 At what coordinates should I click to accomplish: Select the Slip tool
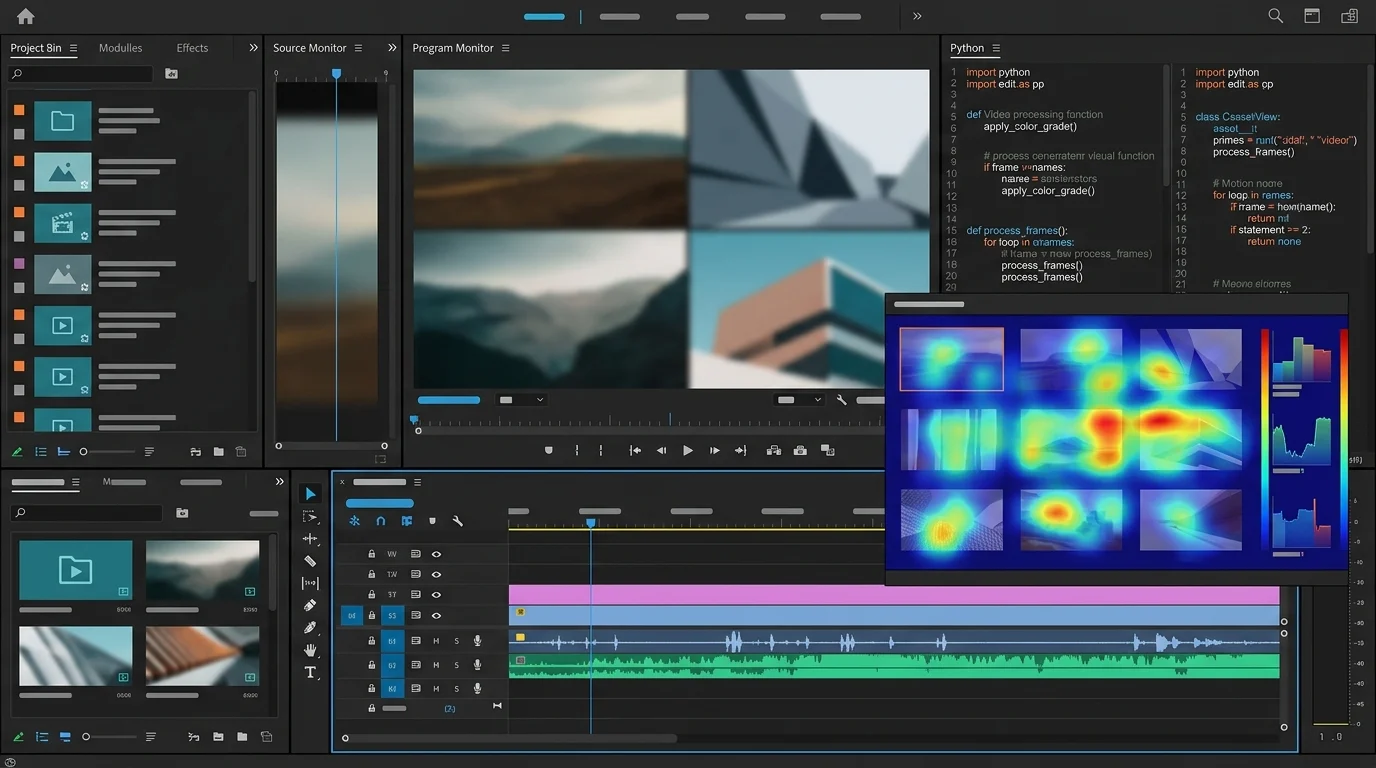tap(310, 583)
